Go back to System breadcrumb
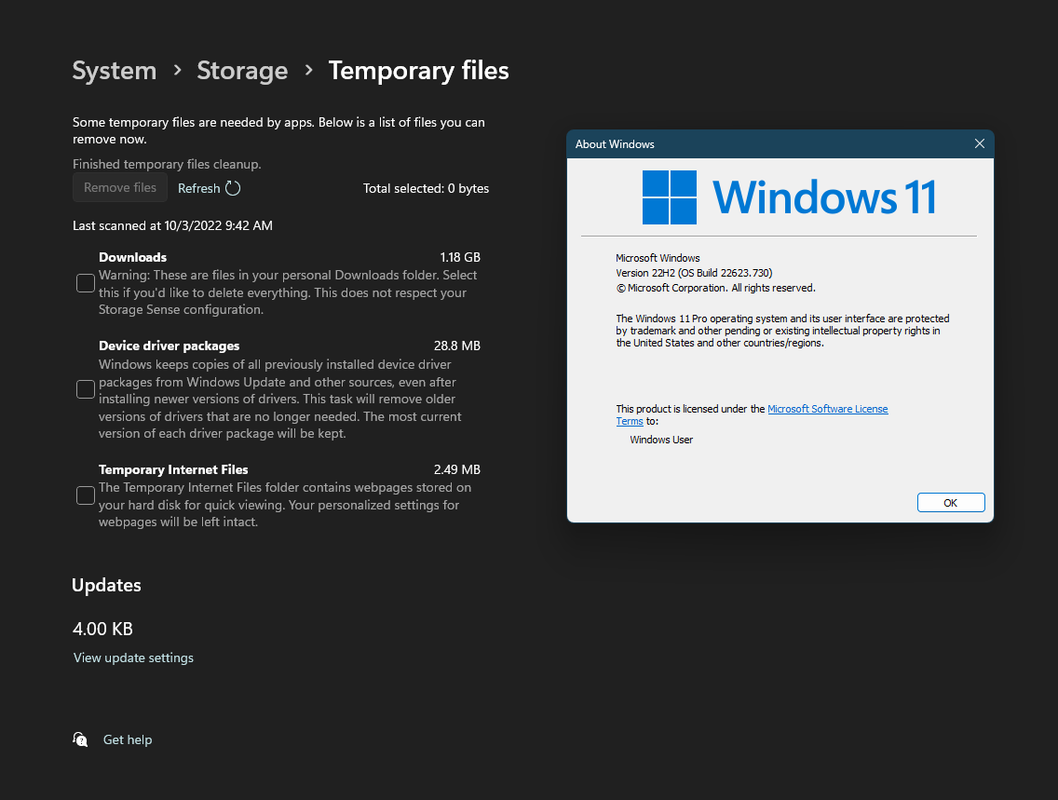 point(114,71)
